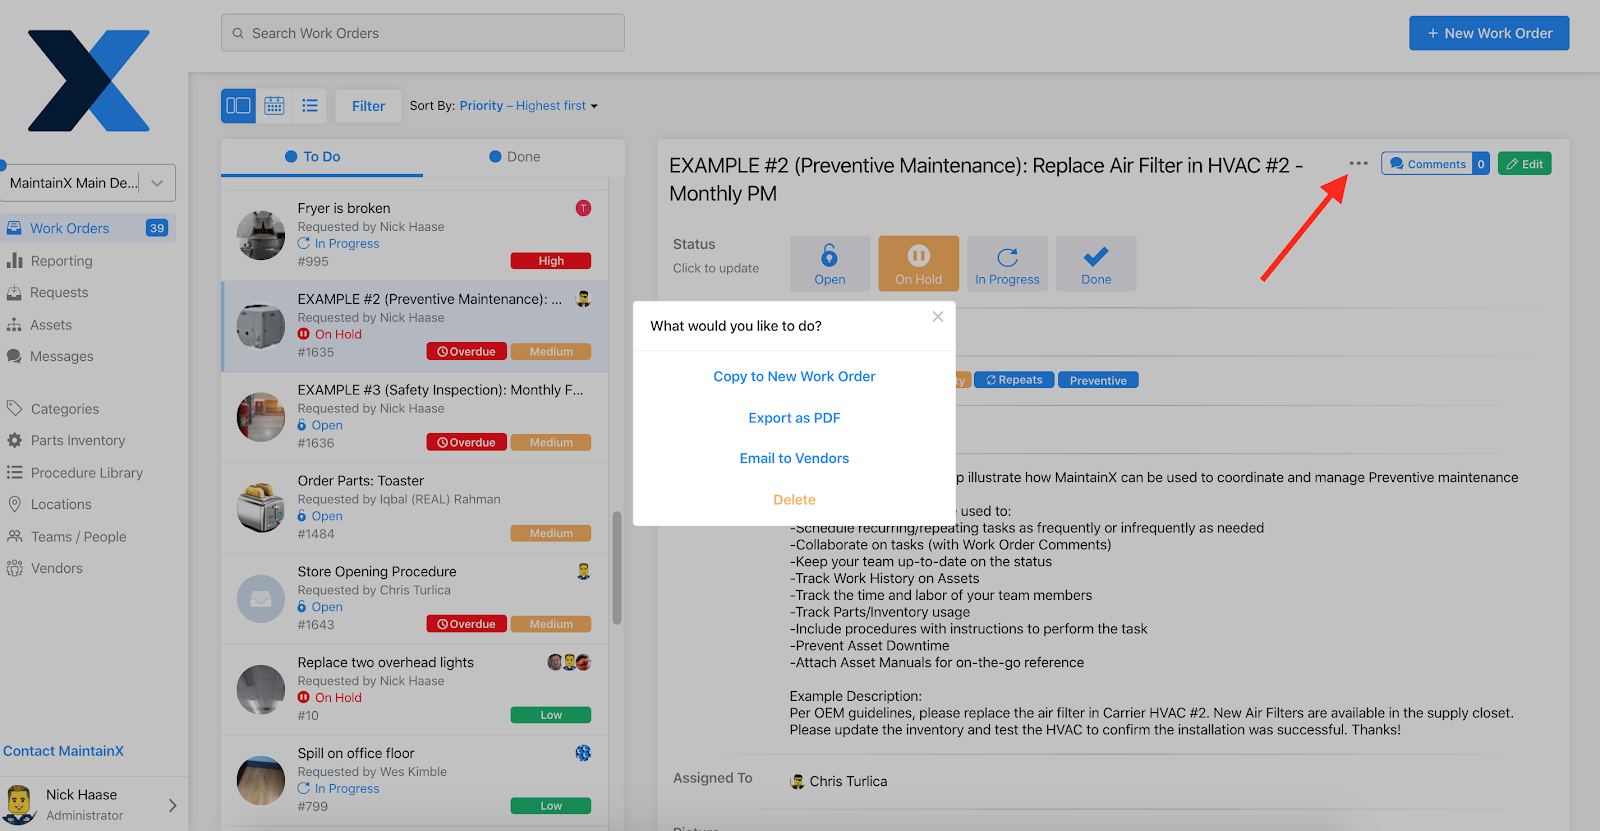
Task: Set status to Open
Action: (x=830, y=264)
